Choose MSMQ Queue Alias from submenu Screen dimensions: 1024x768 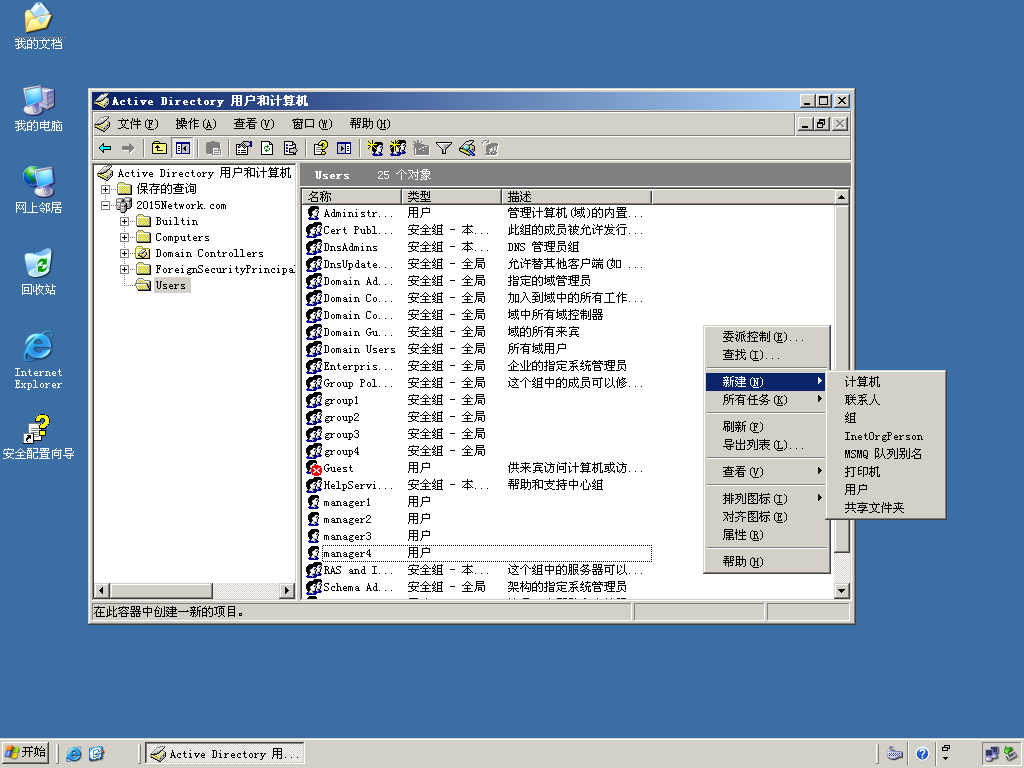click(x=885, y=454)
